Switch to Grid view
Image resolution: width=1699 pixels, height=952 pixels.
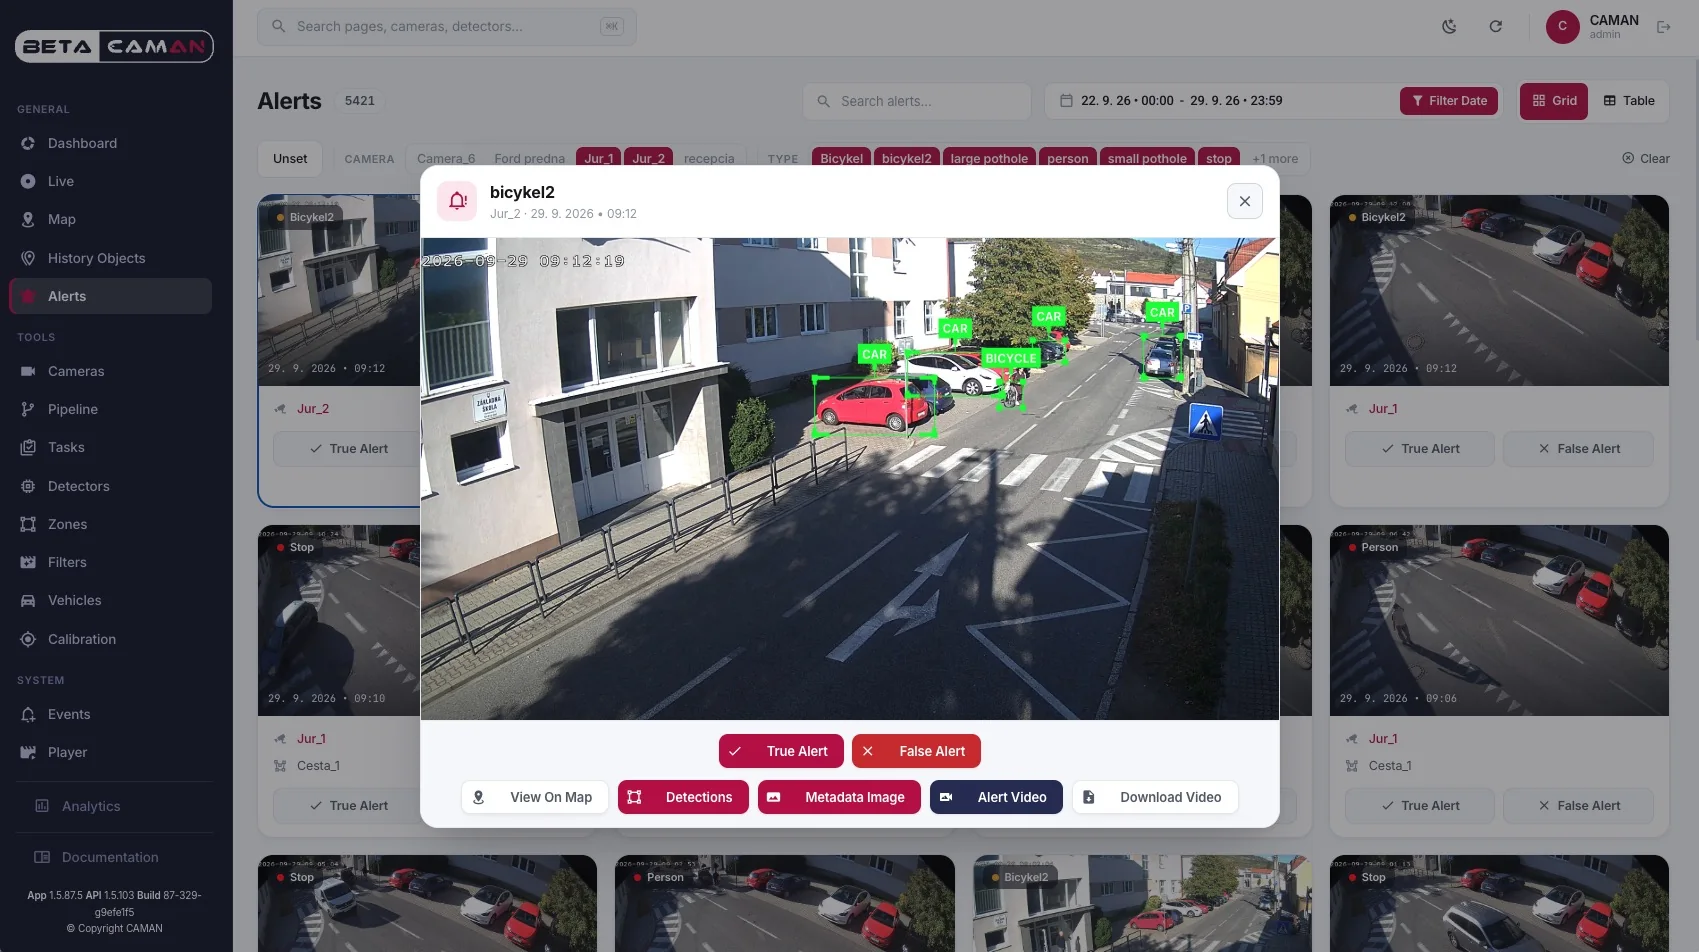point(1554,101)
